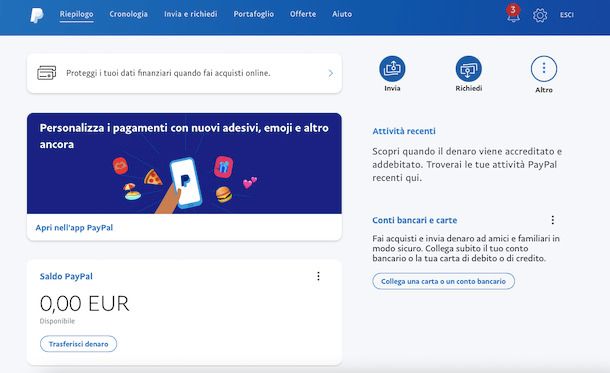
Task: Click the Invia label under the send icon
Action: pos(392,88)
